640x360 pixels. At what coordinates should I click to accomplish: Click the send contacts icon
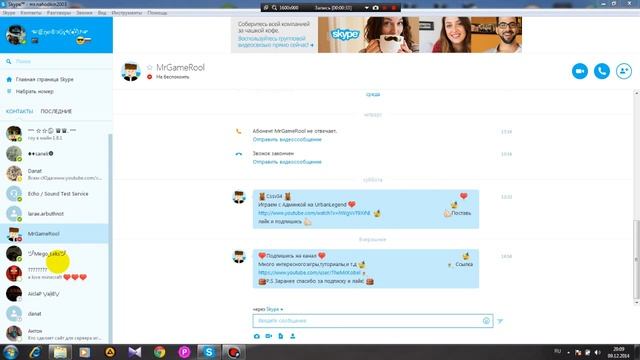[x=293, y=336]
